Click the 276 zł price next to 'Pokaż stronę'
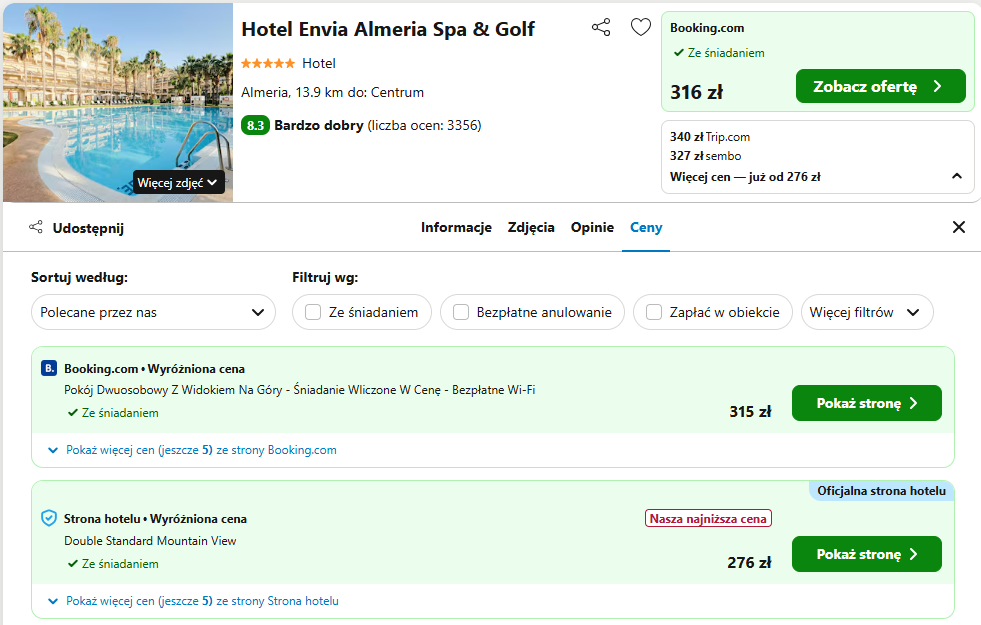Viewport: 981px width, 625px height. (x=749, y=562)
